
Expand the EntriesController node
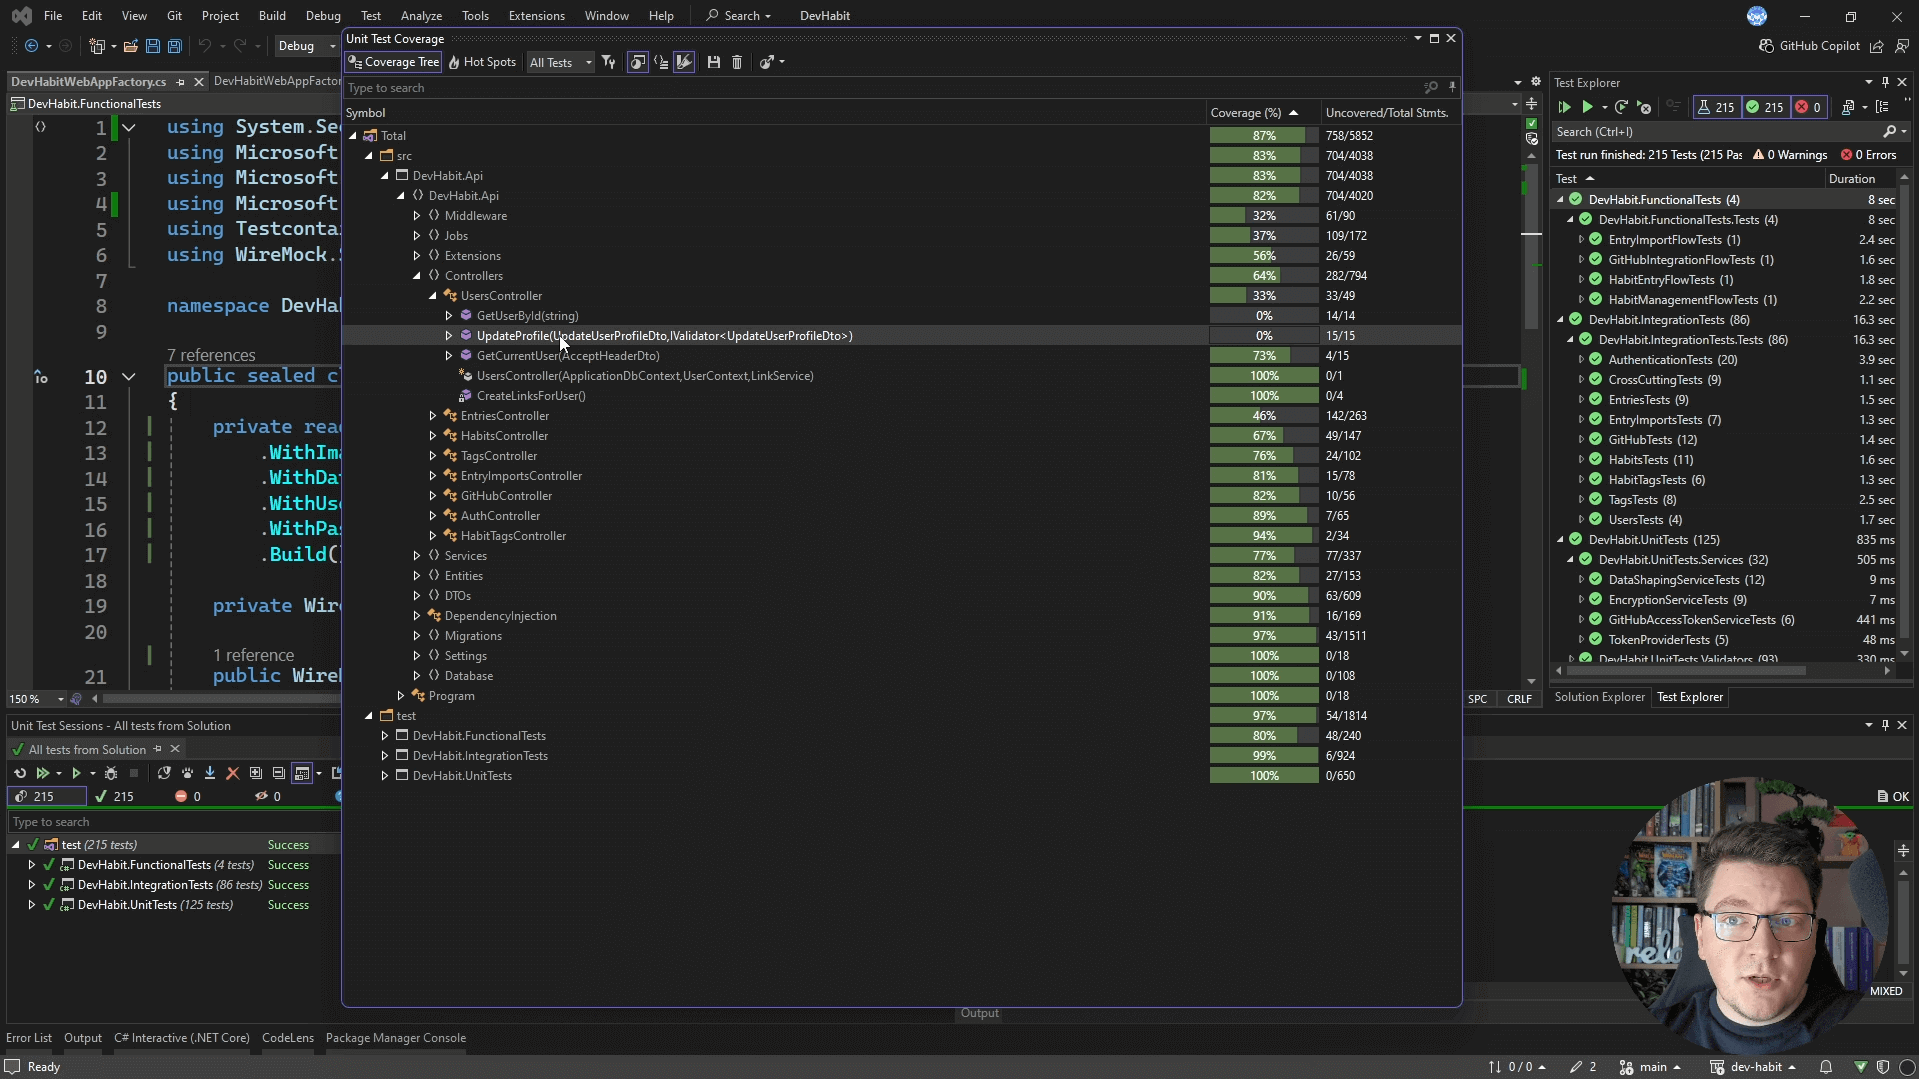click(433, 416)
